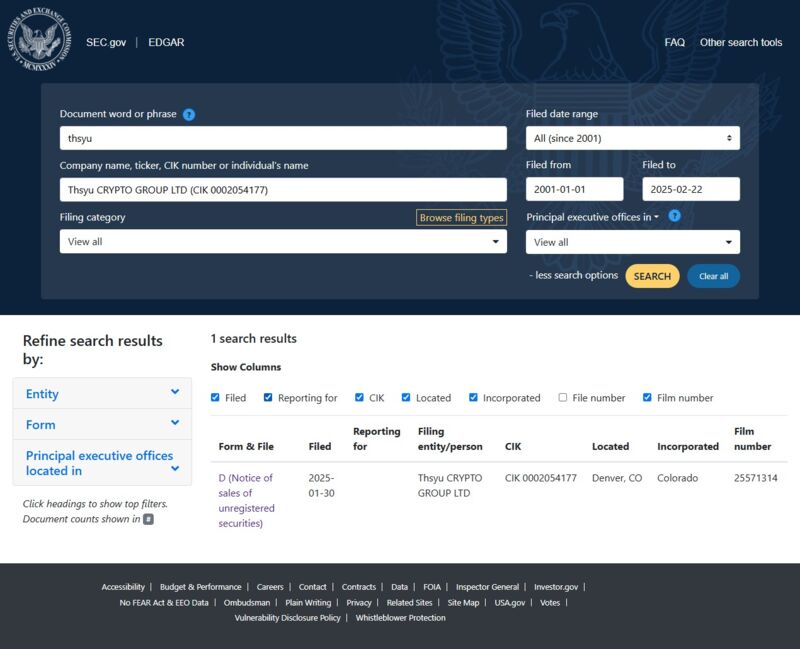
Task: Open Principal executive offices in label dropdown
Action: click(x=592, y=217)
